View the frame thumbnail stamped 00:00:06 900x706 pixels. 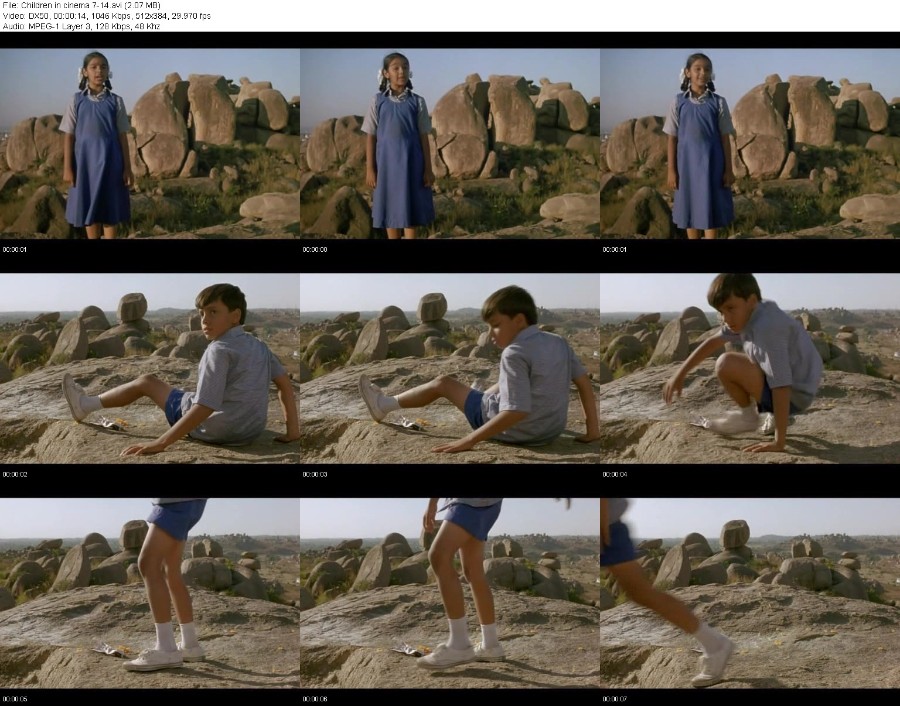[x=450, y=593]
